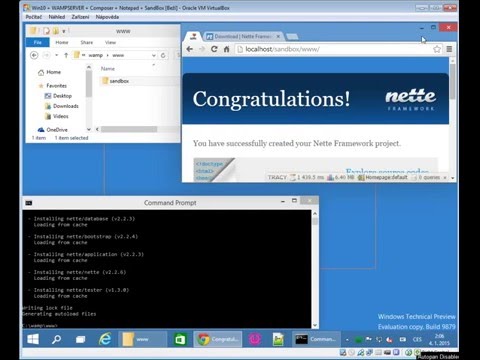
Task: Click the Chrome forward arrow button
Action: click(202, 49)
